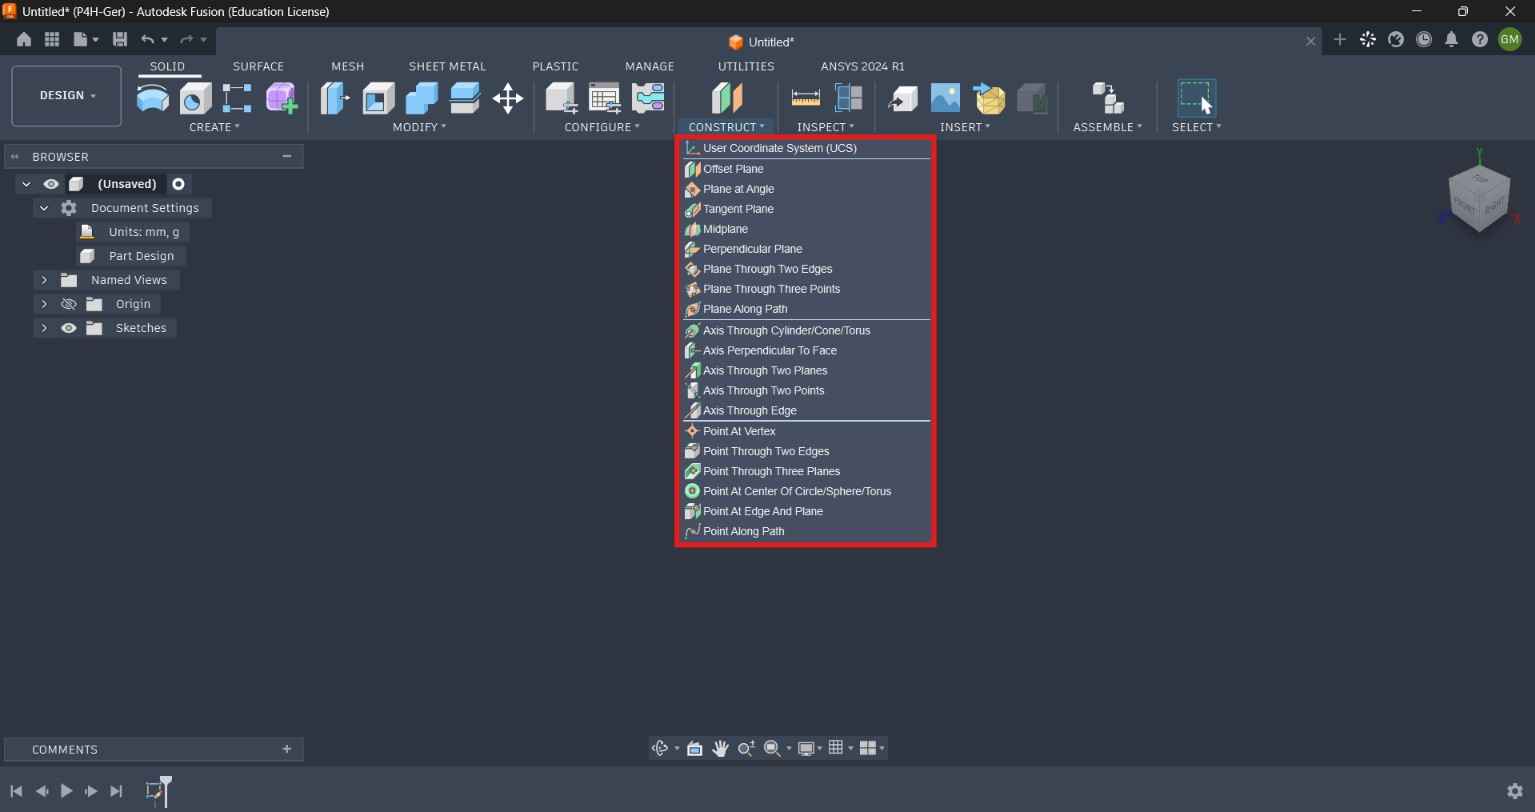Add a comment with the plus button
This screenshot has width=1535, height=812.
[x=287, y=749]
